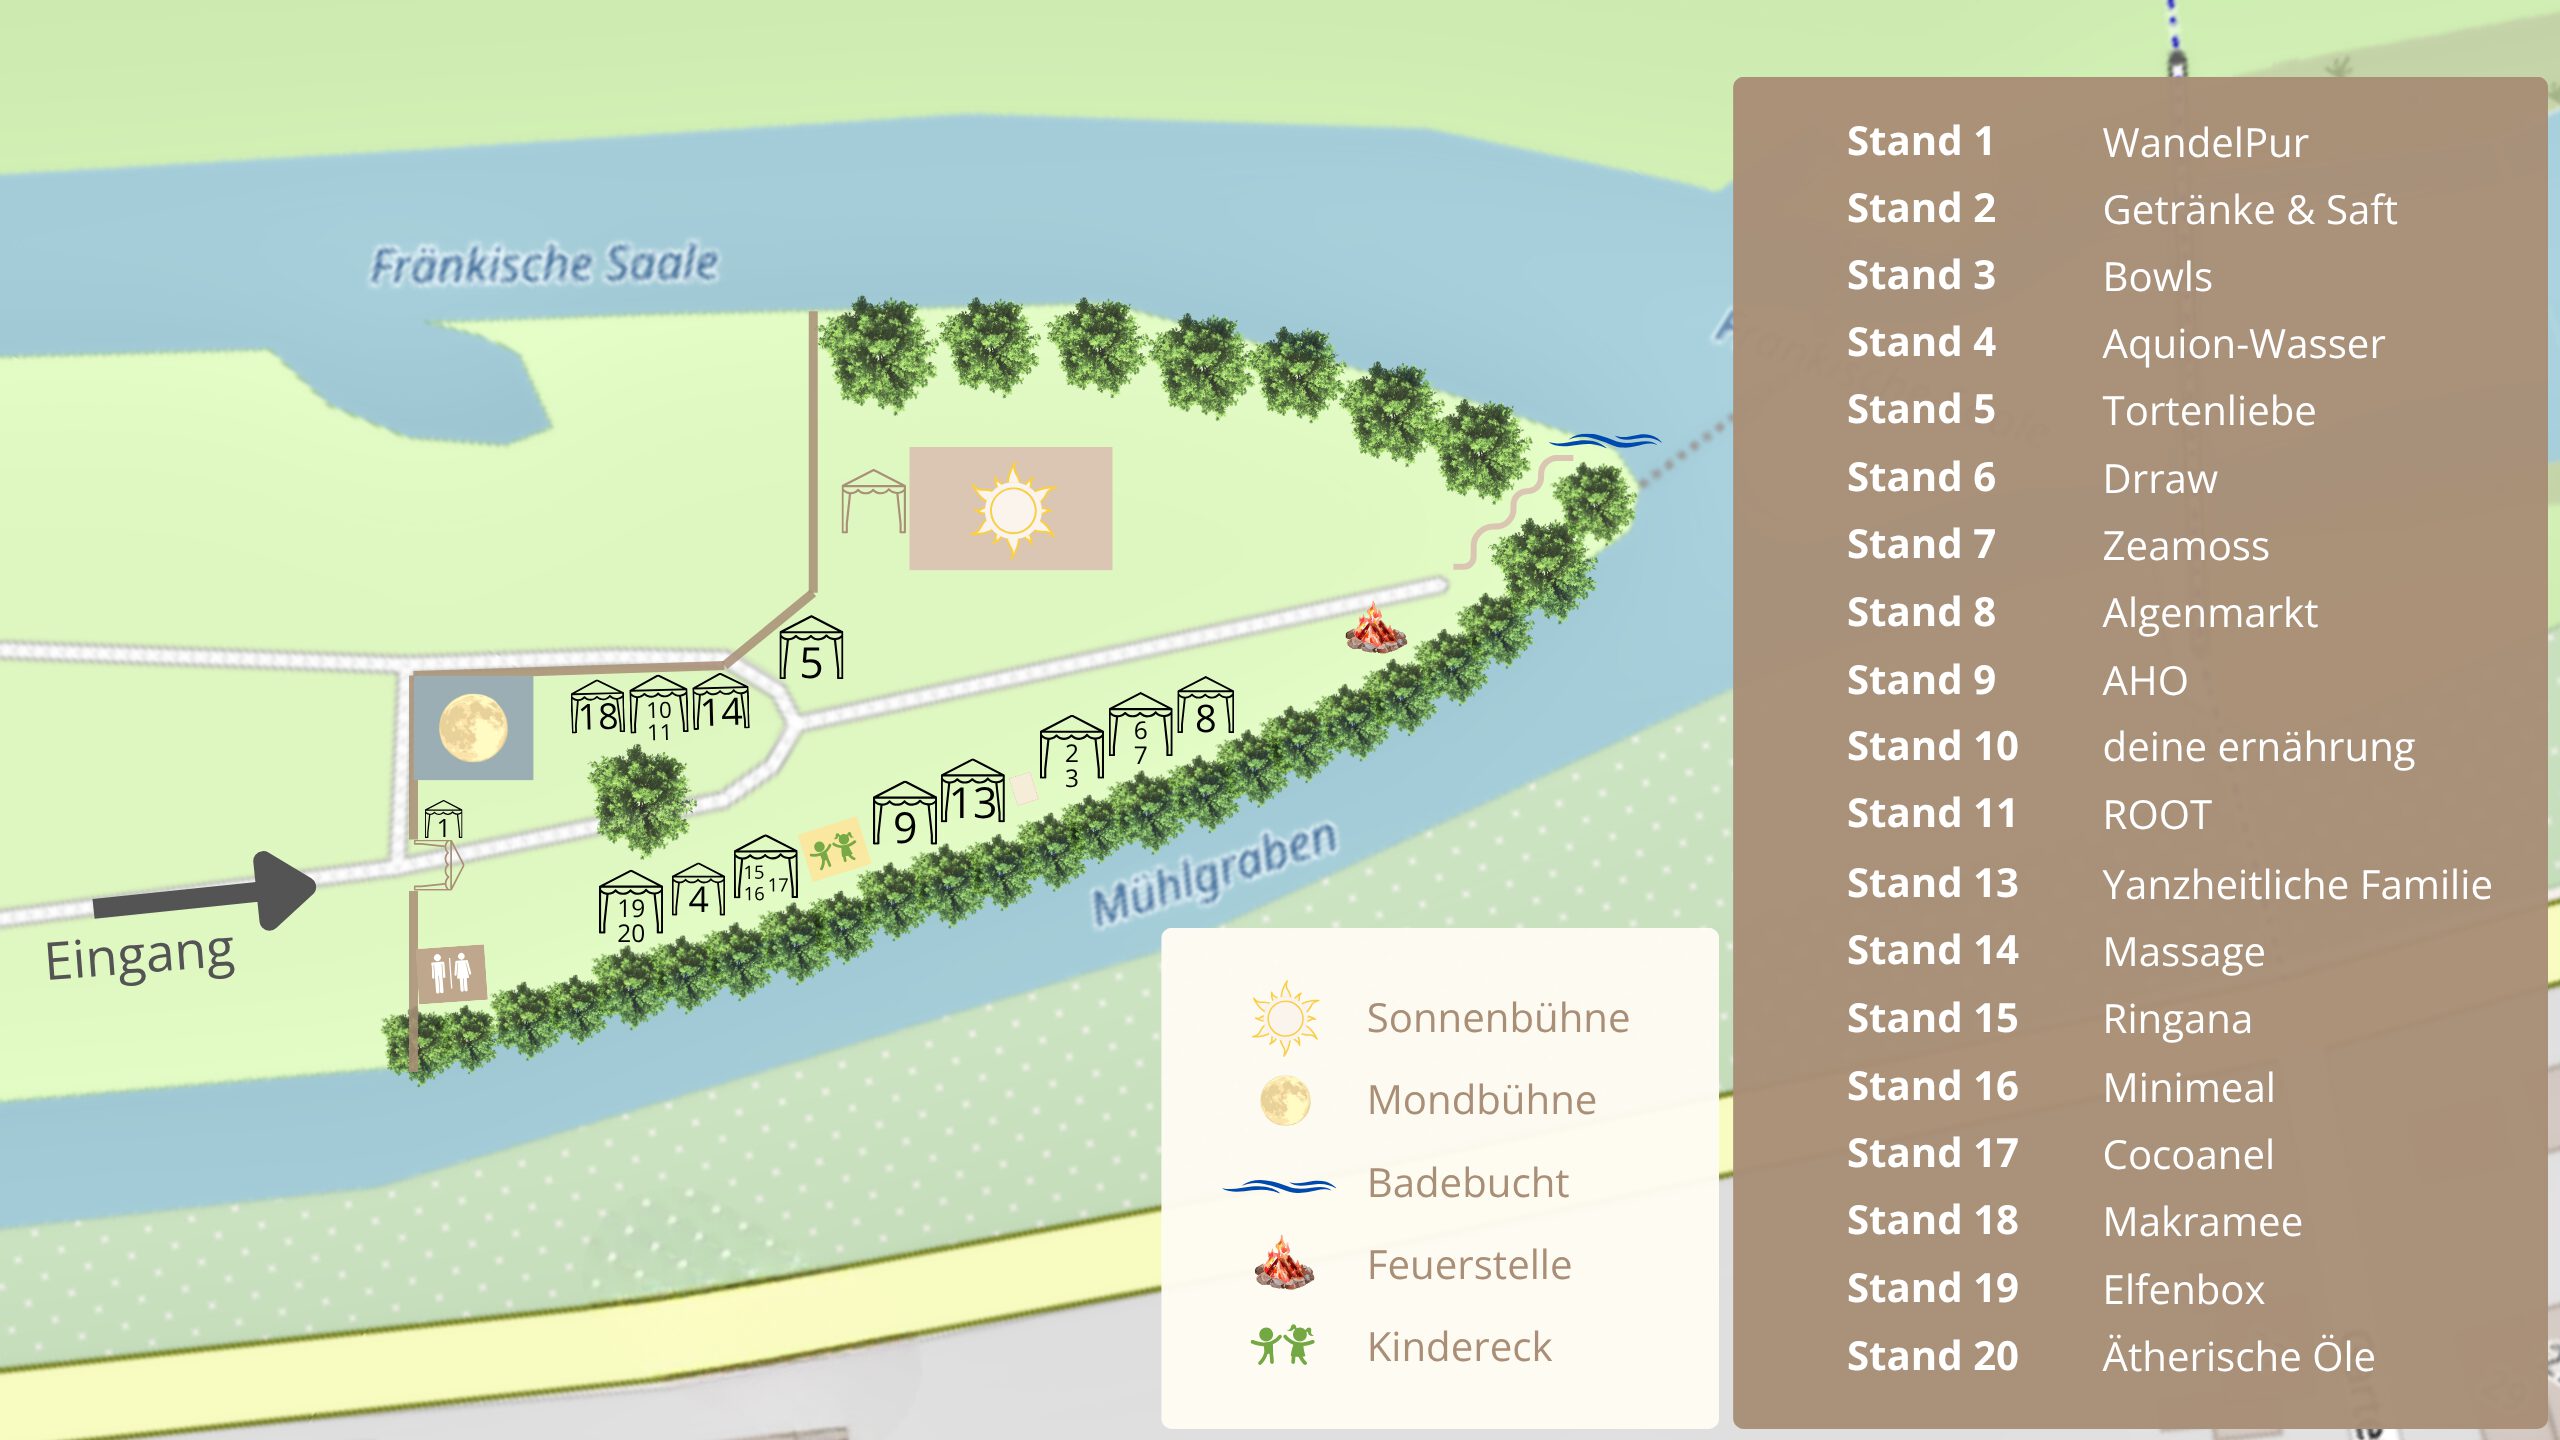Select tent stand 4 on the map
The width and height of the screenshot is (2560, 1440).
click(698, 890)
